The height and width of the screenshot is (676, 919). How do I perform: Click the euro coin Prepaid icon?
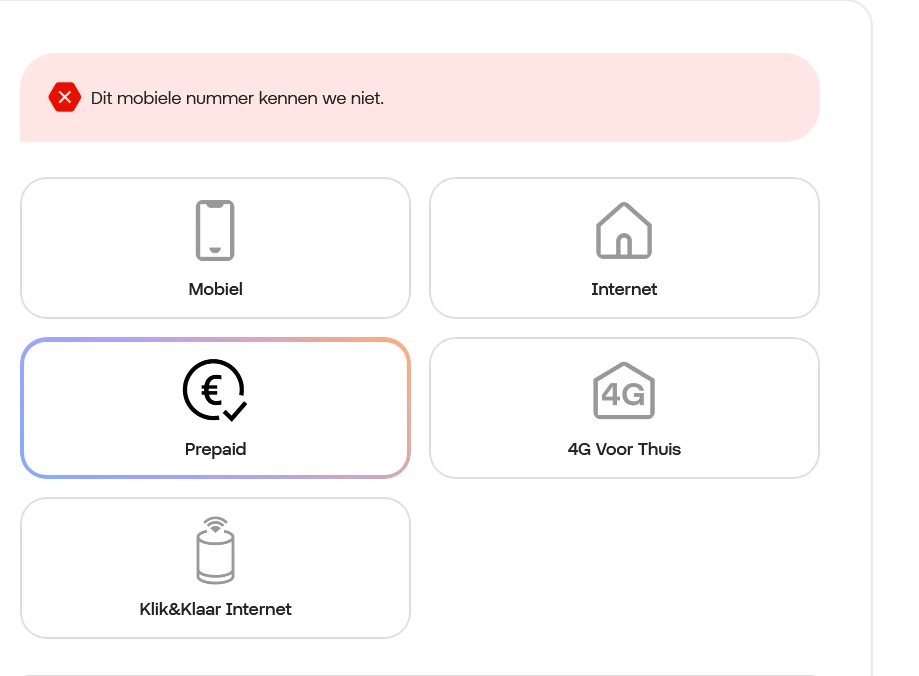click(x=212, y=389)
